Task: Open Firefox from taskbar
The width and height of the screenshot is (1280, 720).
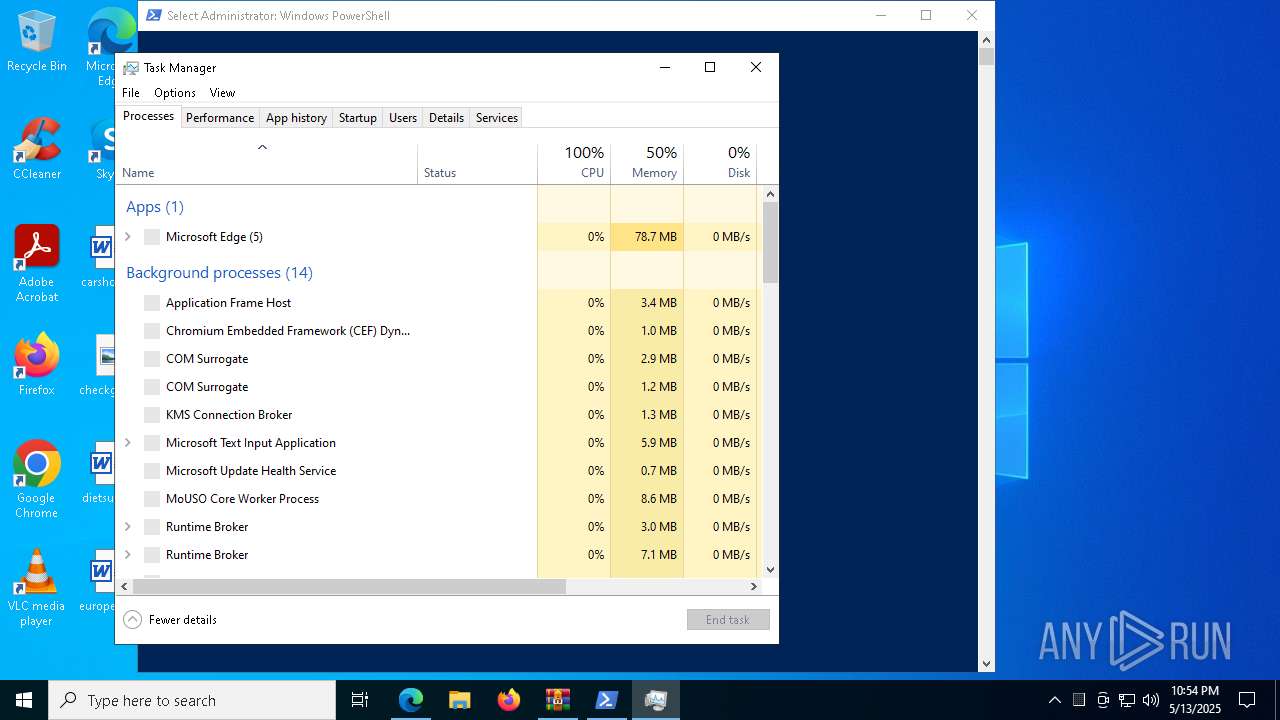Action: click(509, 700)
